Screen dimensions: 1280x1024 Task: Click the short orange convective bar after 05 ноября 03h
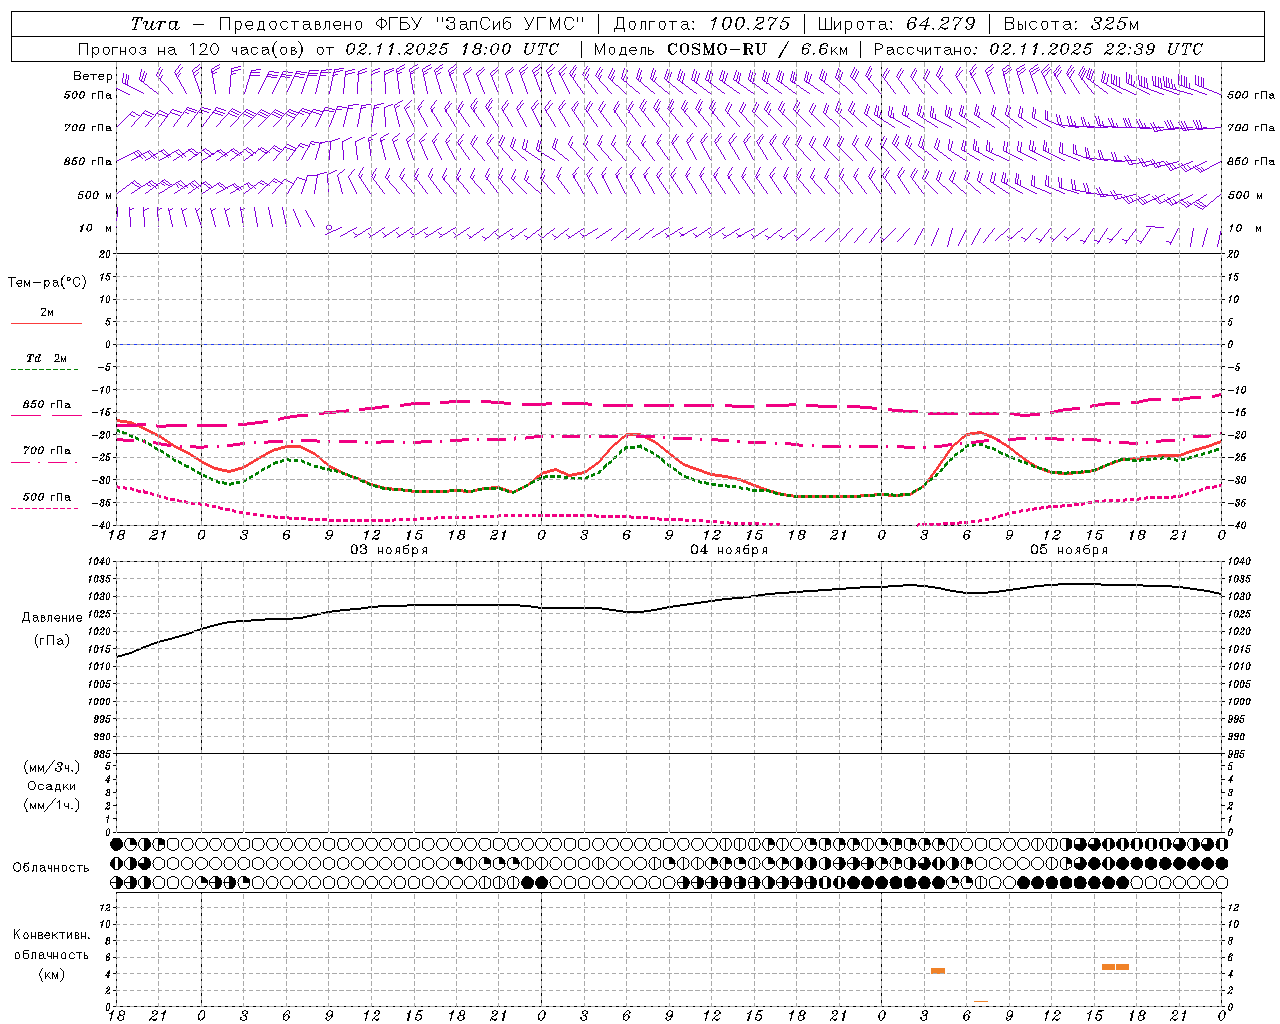coord(938,971)
